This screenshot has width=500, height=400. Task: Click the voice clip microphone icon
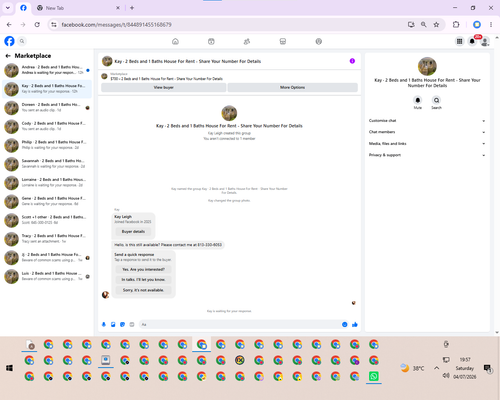click(104, 324)
